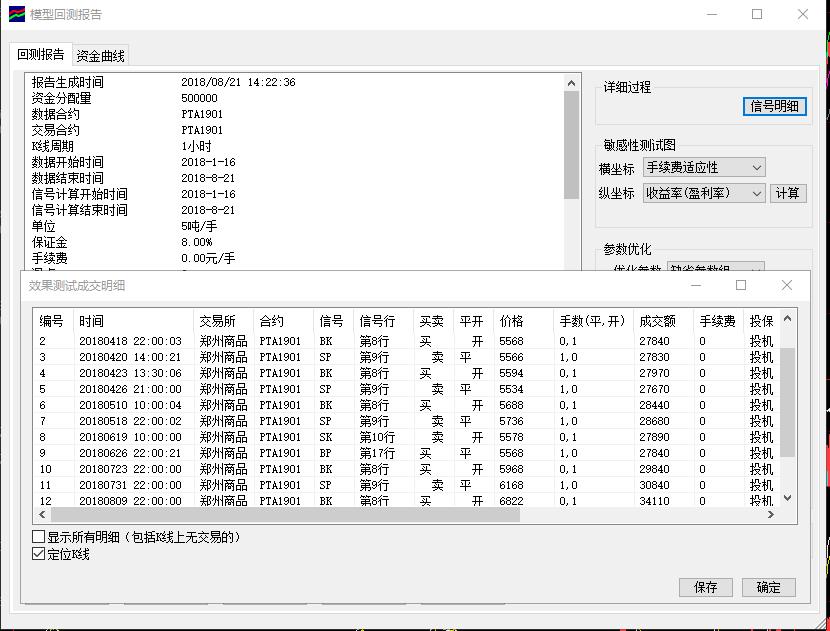830x631 pixels.
Task: Maximize the 效果测试成交明细 window
Action: [741, 285]
